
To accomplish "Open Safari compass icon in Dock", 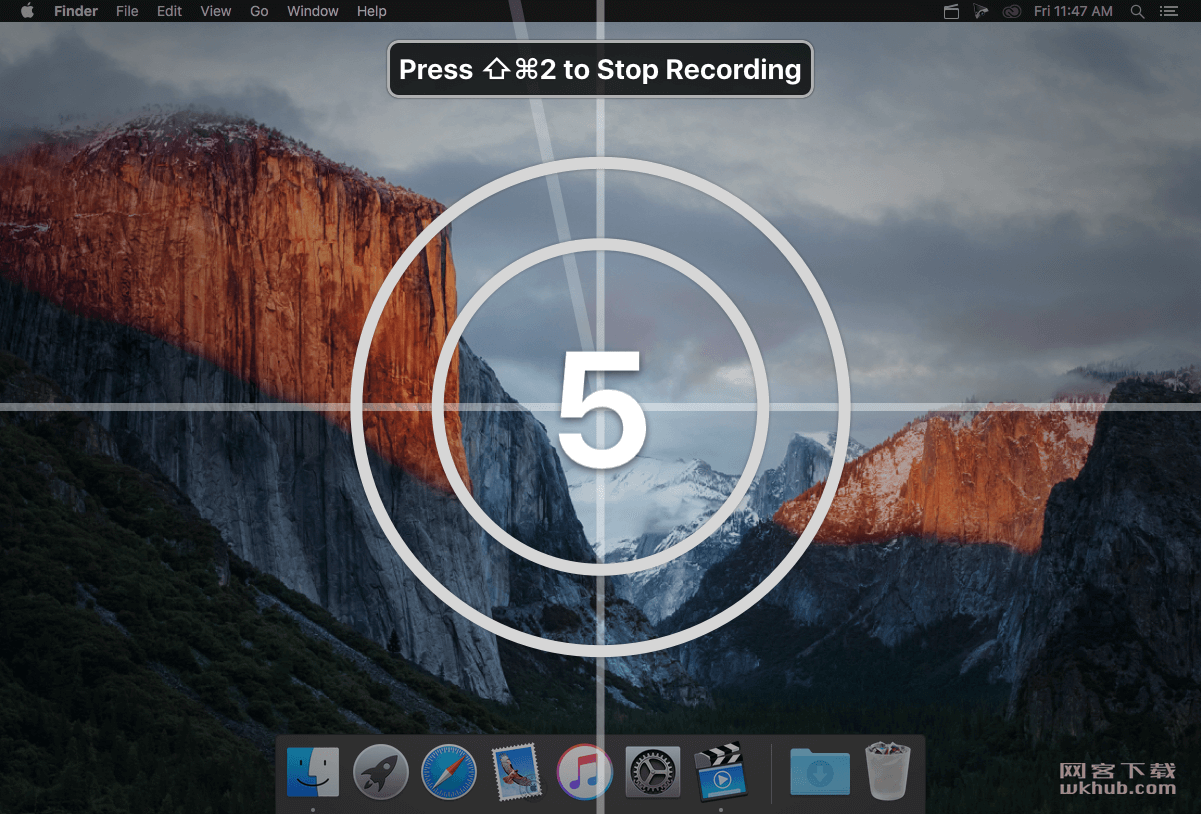I will tap(449, 771).
